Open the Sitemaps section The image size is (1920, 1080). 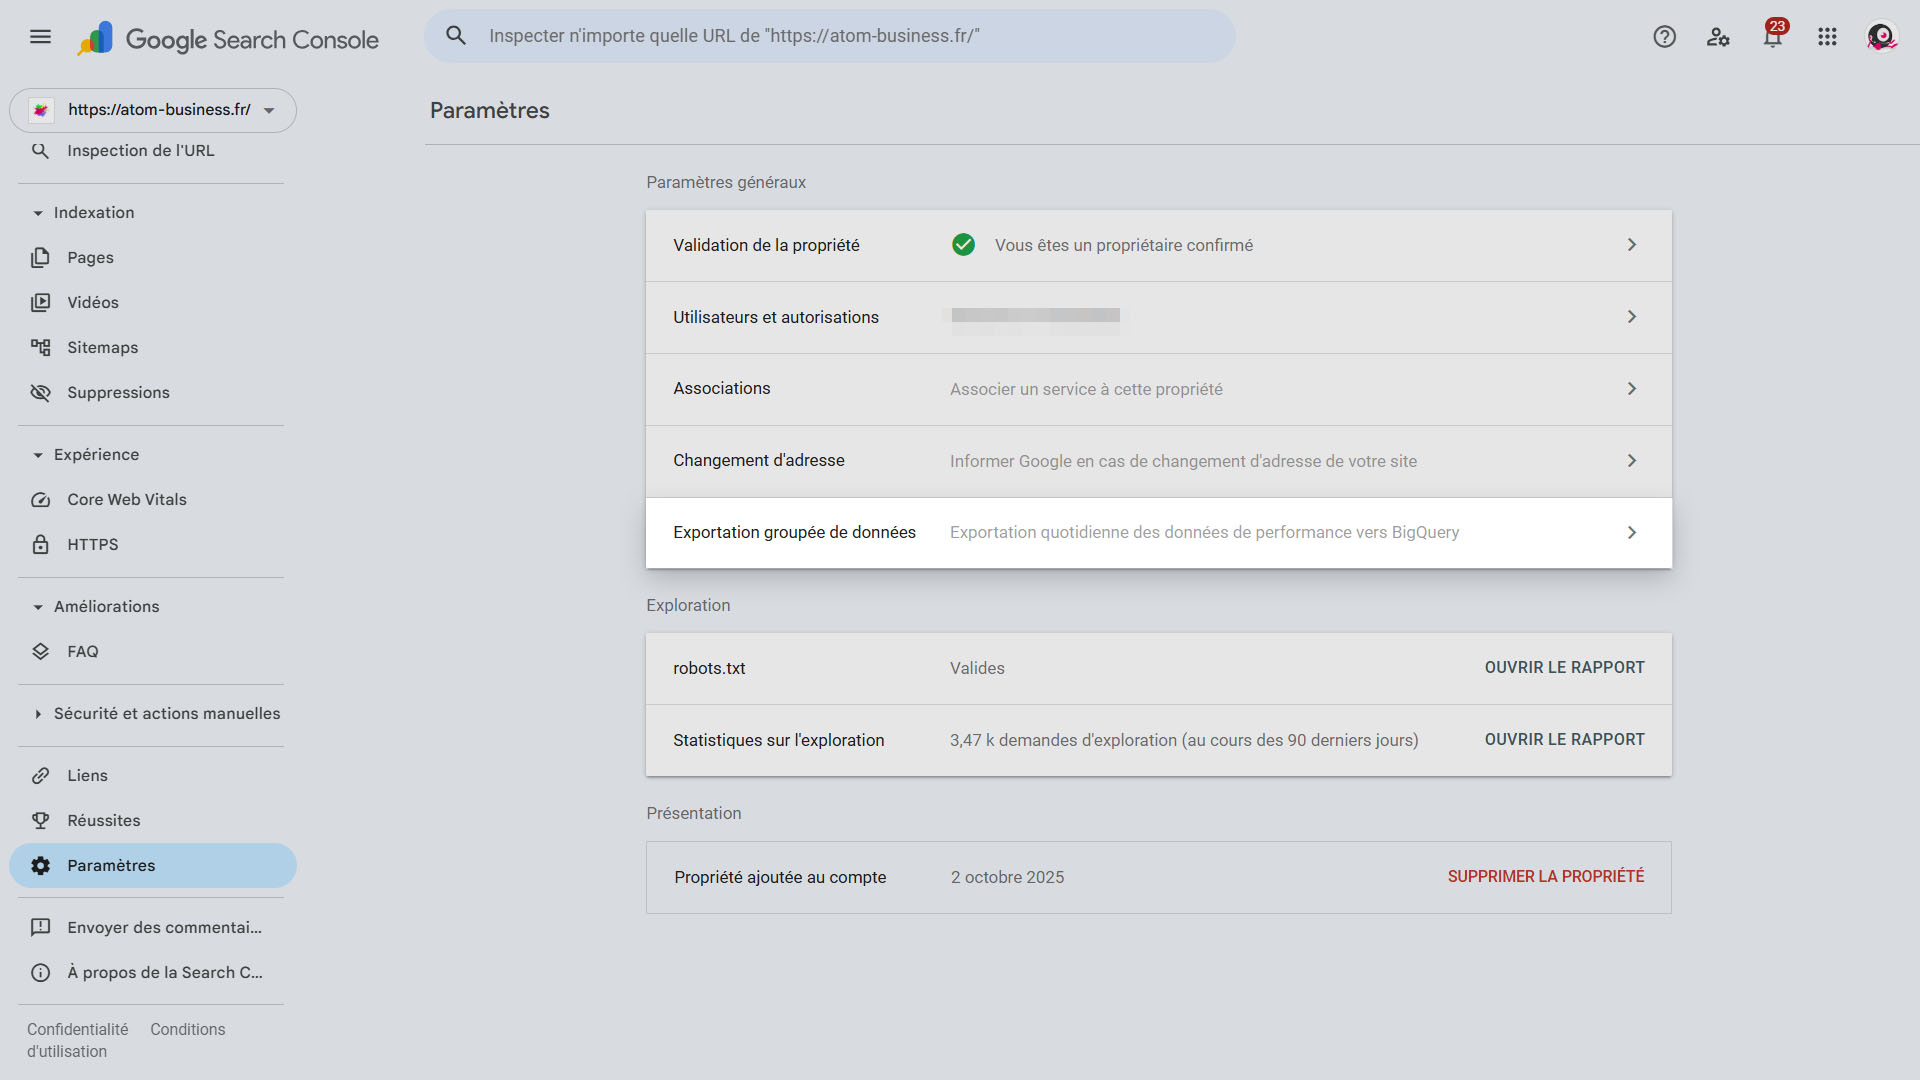(102, 347)
